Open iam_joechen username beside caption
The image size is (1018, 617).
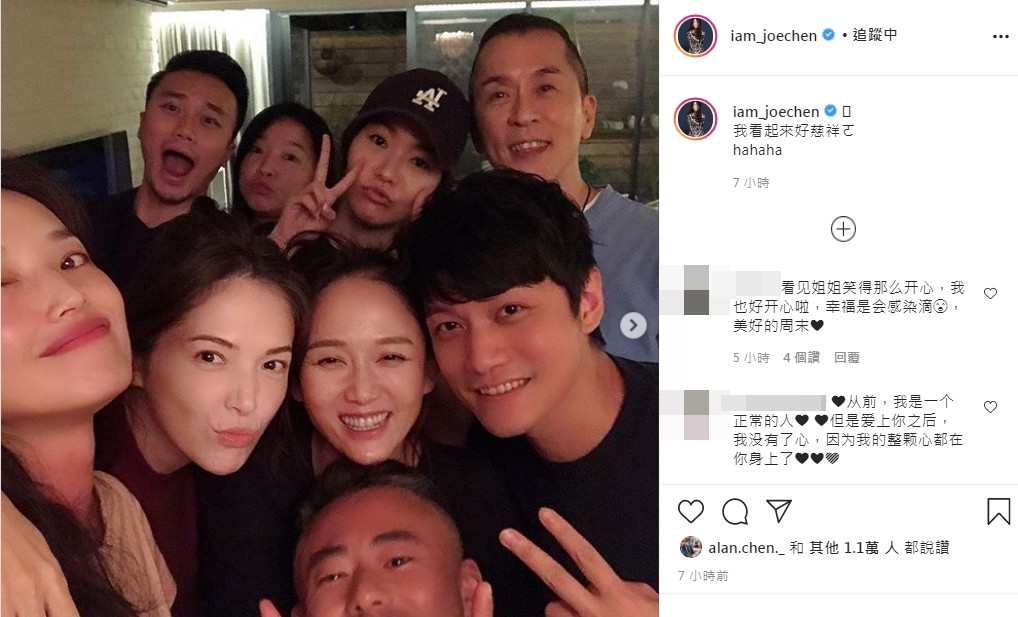point(776,112)
